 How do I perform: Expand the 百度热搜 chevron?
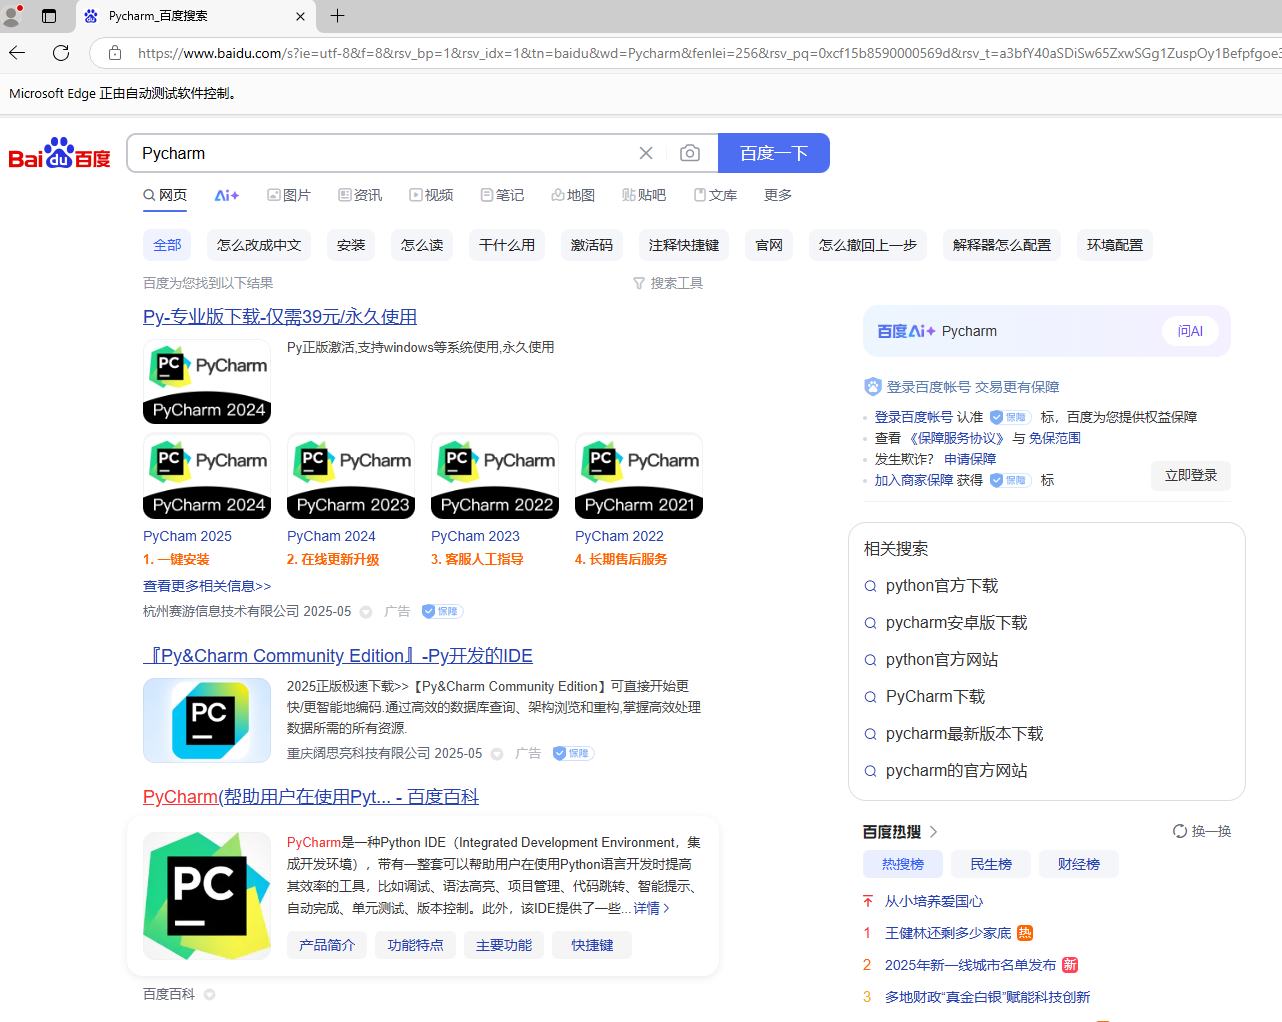click(933, 831)
